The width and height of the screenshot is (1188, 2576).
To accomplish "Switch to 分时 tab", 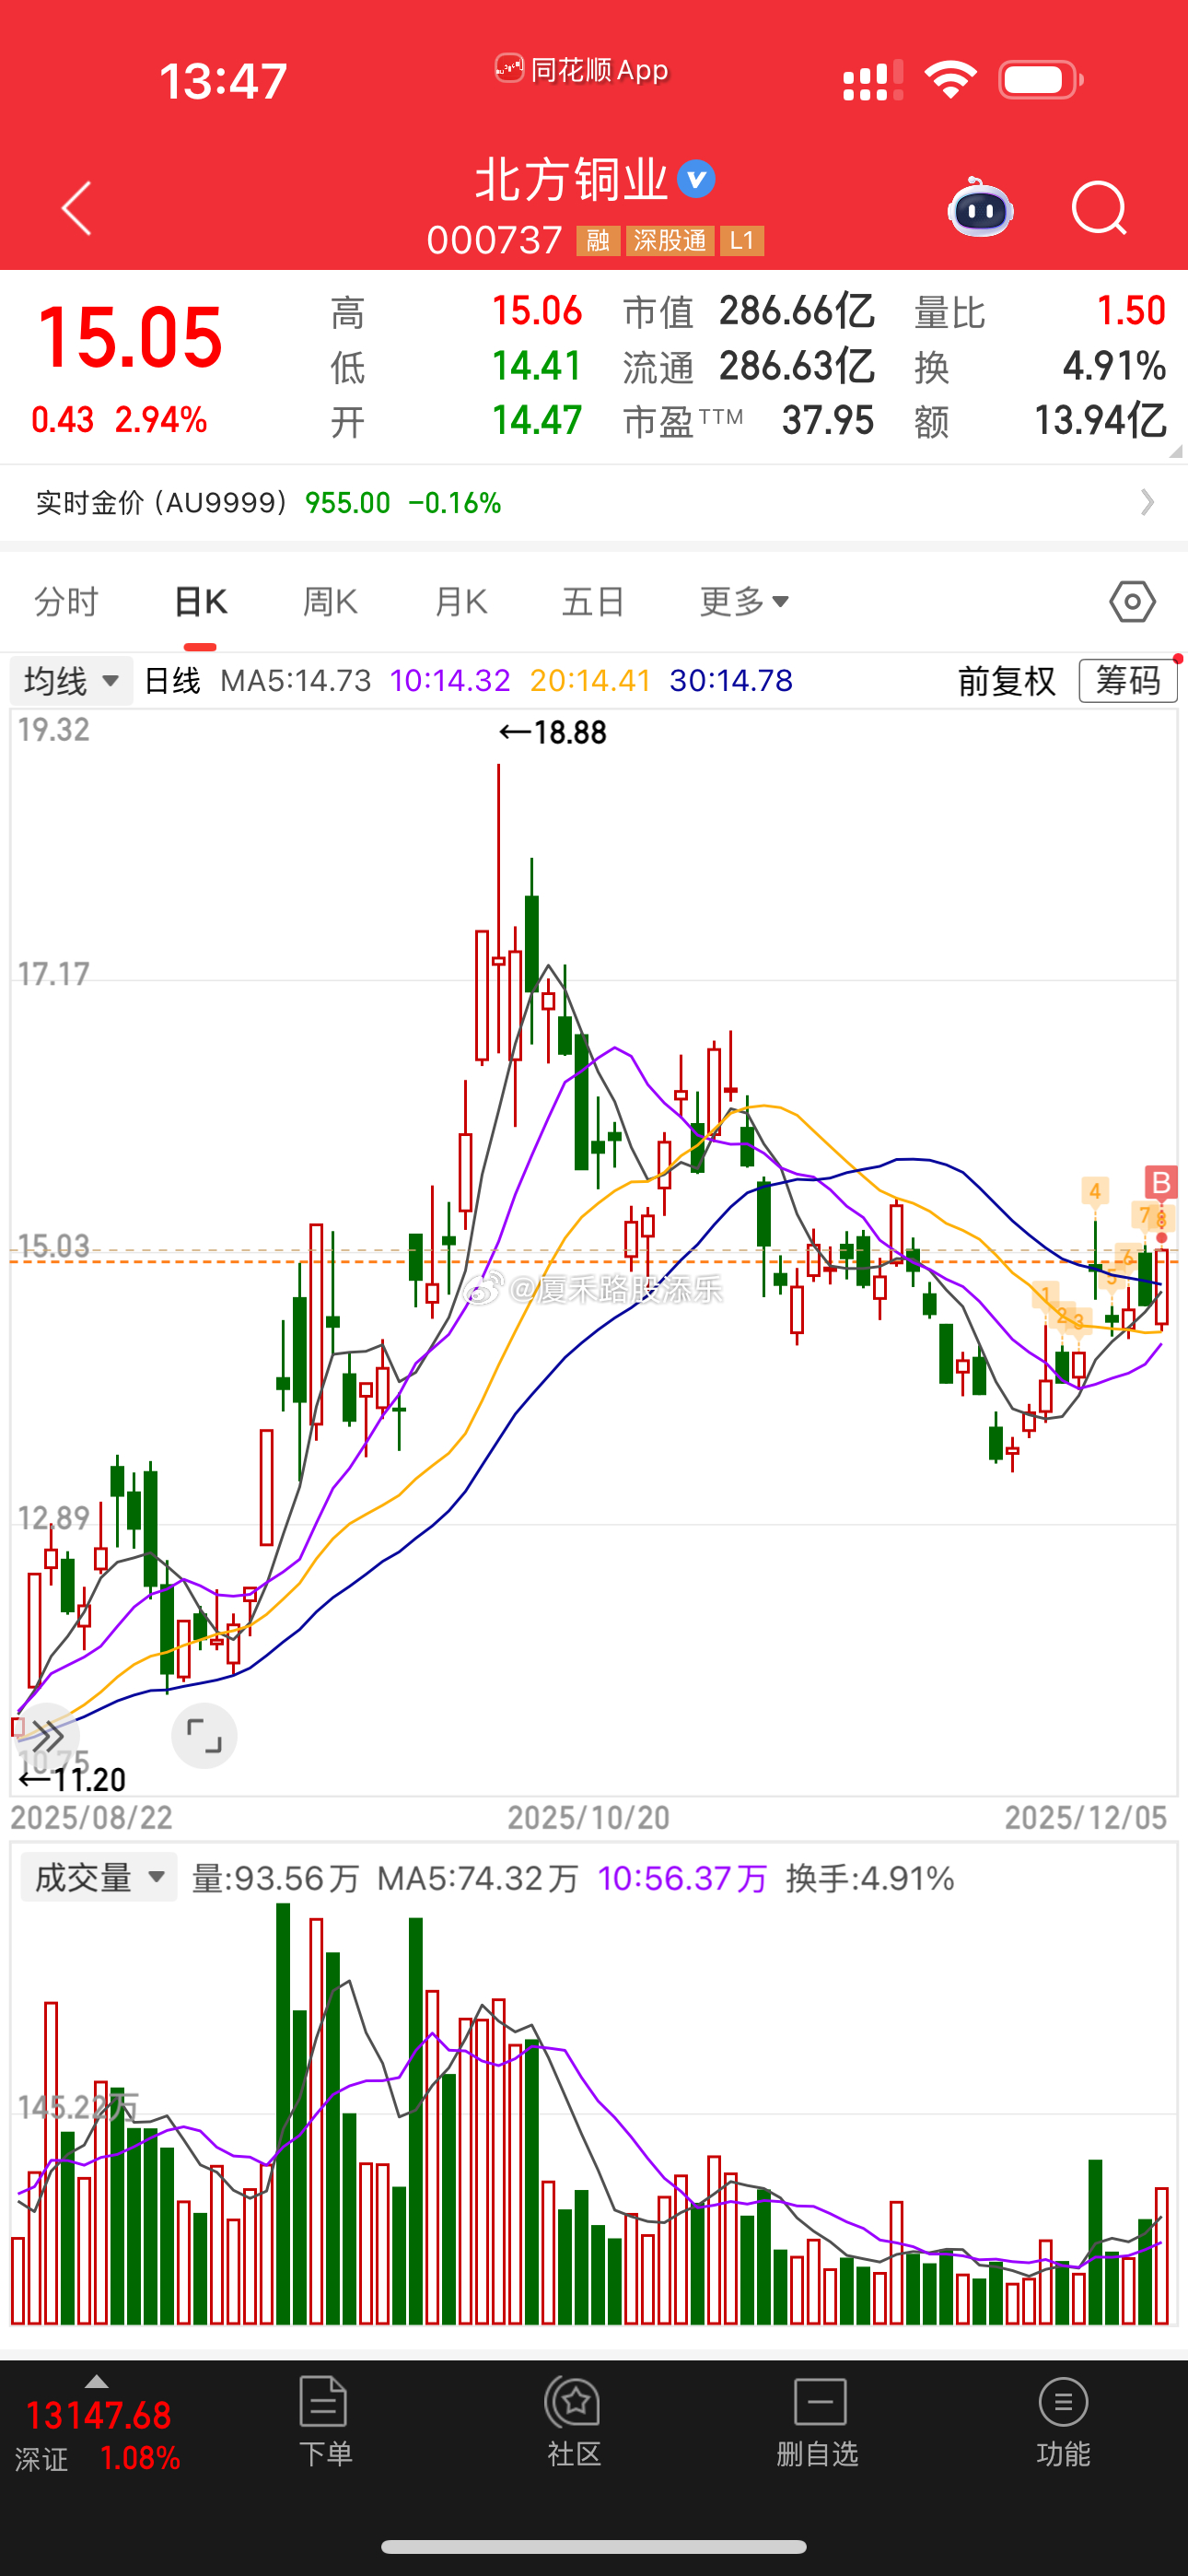I will [66, 602].
